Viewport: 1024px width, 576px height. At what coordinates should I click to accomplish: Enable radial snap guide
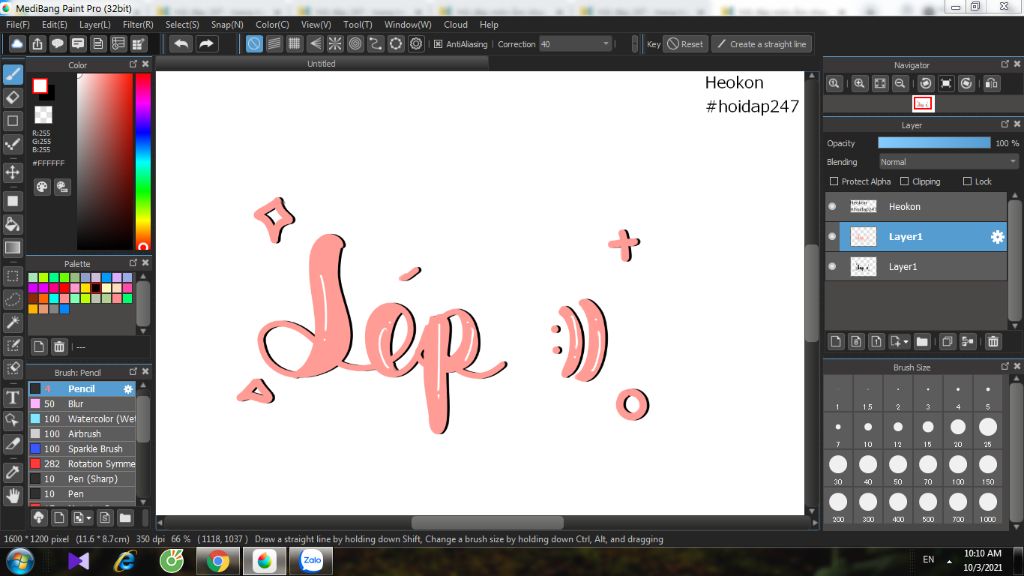point(335,44)
